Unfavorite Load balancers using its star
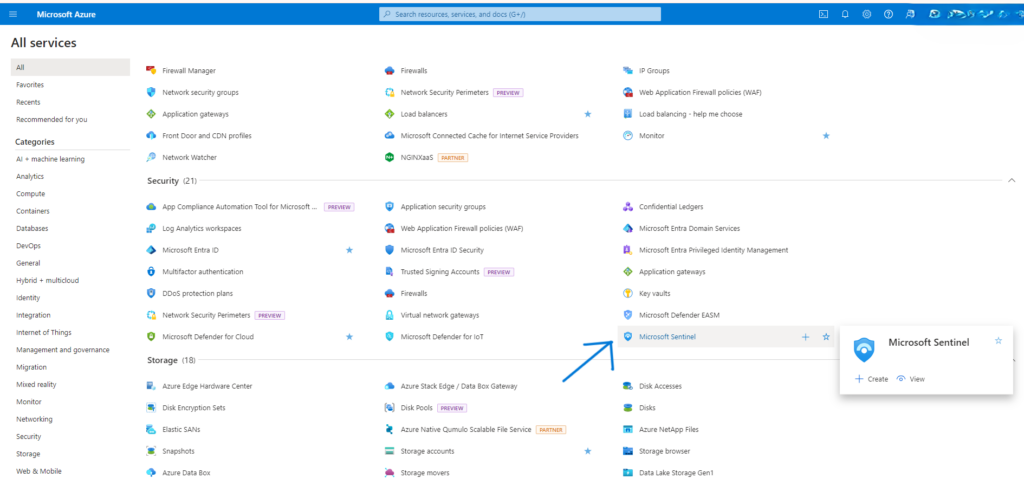This screenshot has height=485, width=1024. pyautogui.click(x=588, y=114)
